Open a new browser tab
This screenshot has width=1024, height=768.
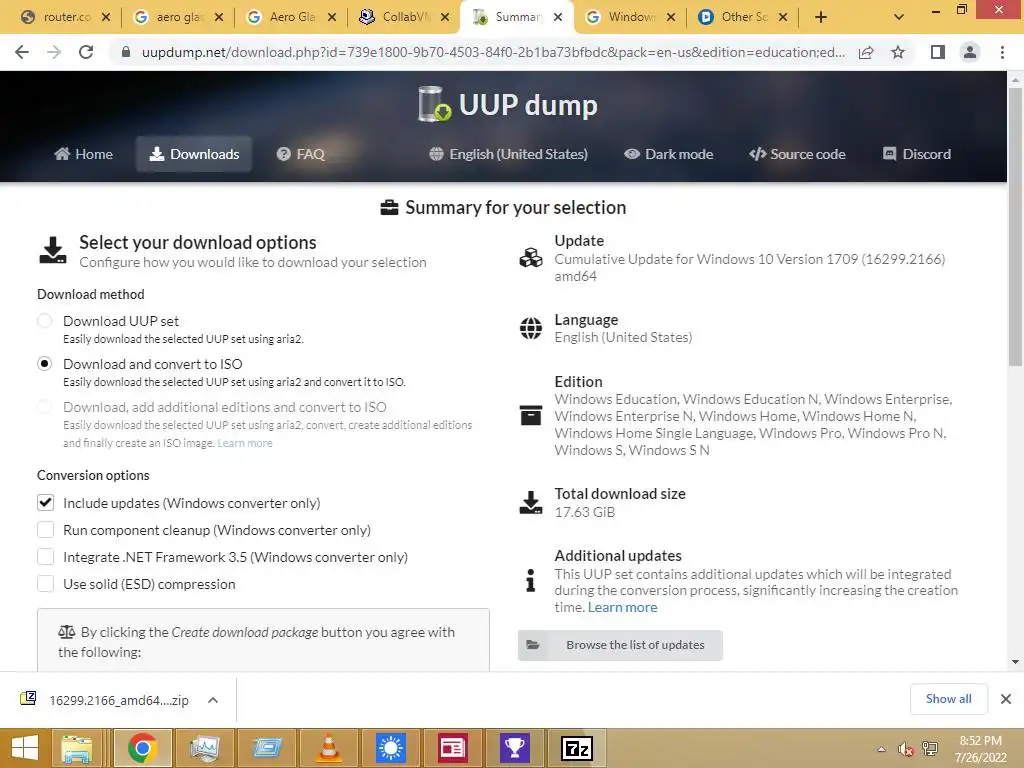click(821, 18)
